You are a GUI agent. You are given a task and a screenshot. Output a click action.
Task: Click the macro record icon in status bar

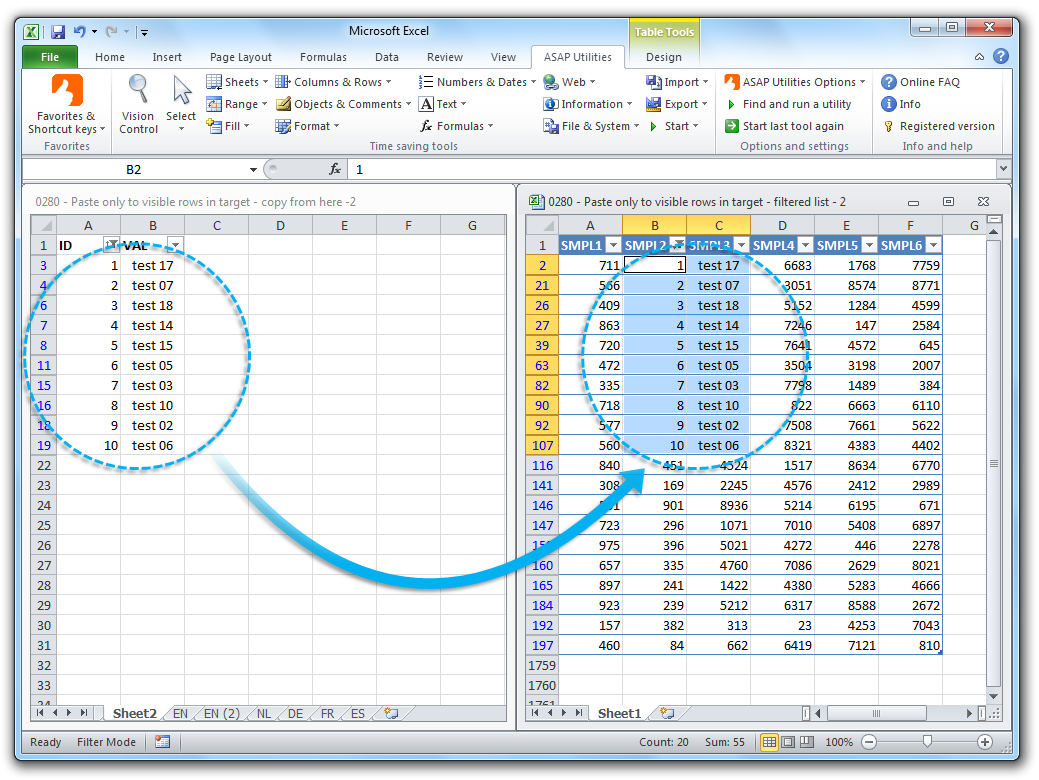(162, 741)
